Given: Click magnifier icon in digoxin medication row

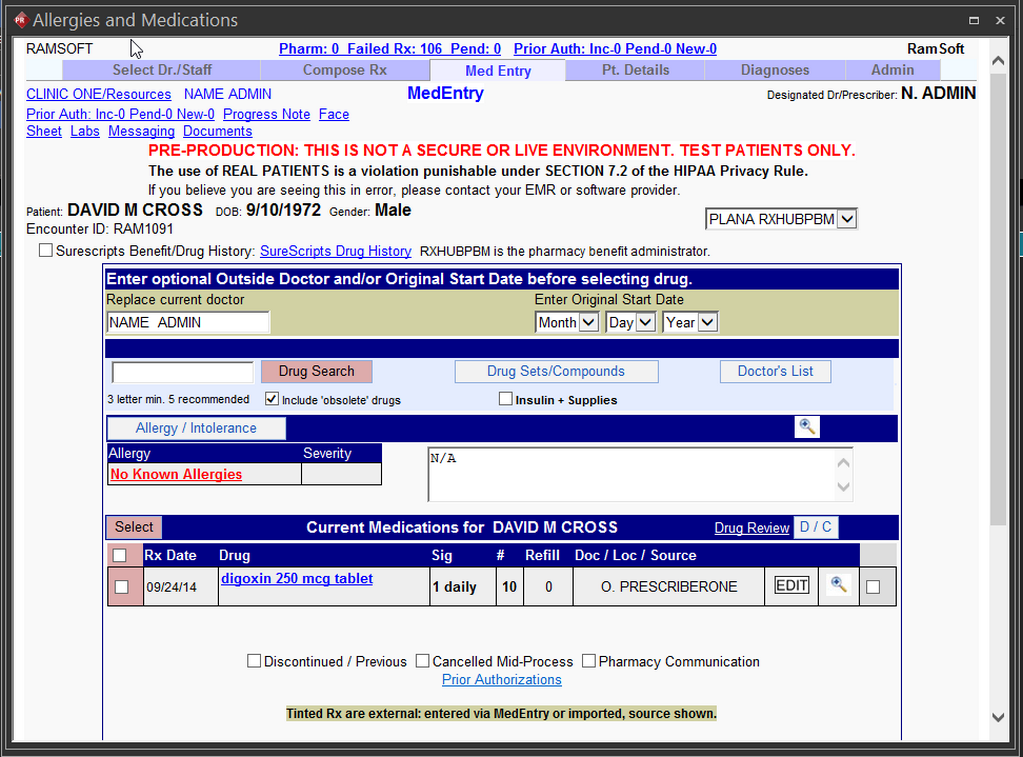Looking at the screenshot, I should click(x=838, y=585).
